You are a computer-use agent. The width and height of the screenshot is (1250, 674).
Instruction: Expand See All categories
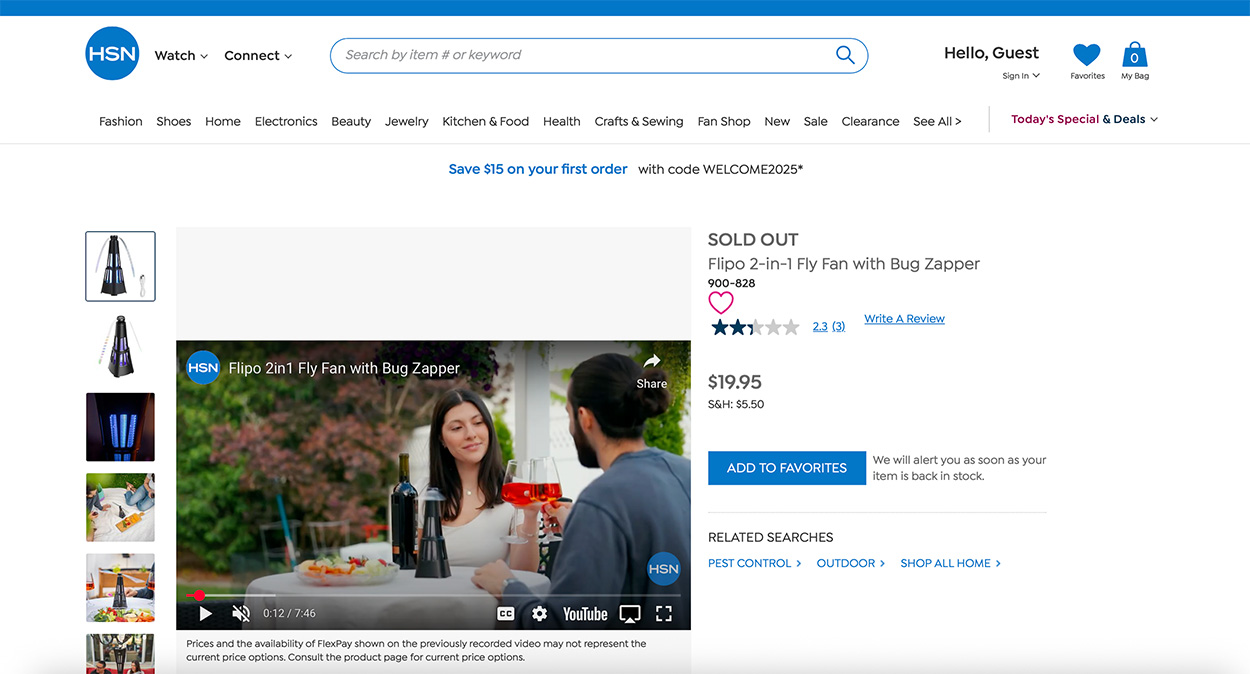coord(937,121)
